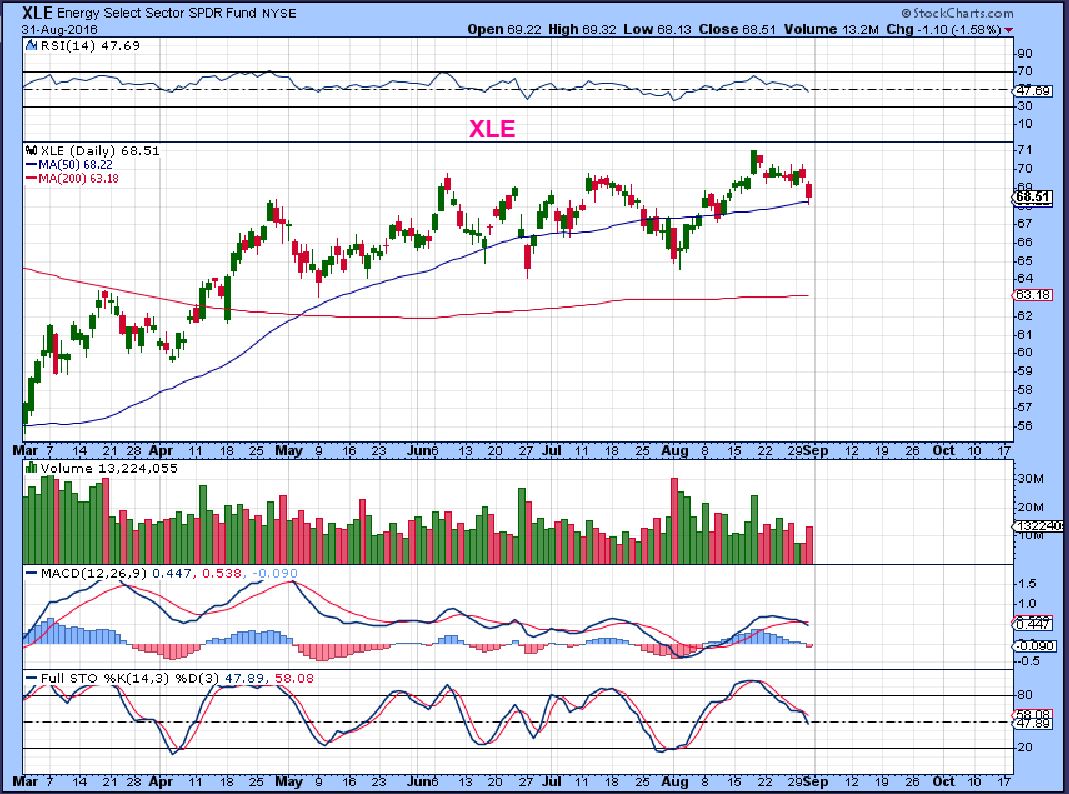Click the 56 label on the price axis

[1025, 426]
